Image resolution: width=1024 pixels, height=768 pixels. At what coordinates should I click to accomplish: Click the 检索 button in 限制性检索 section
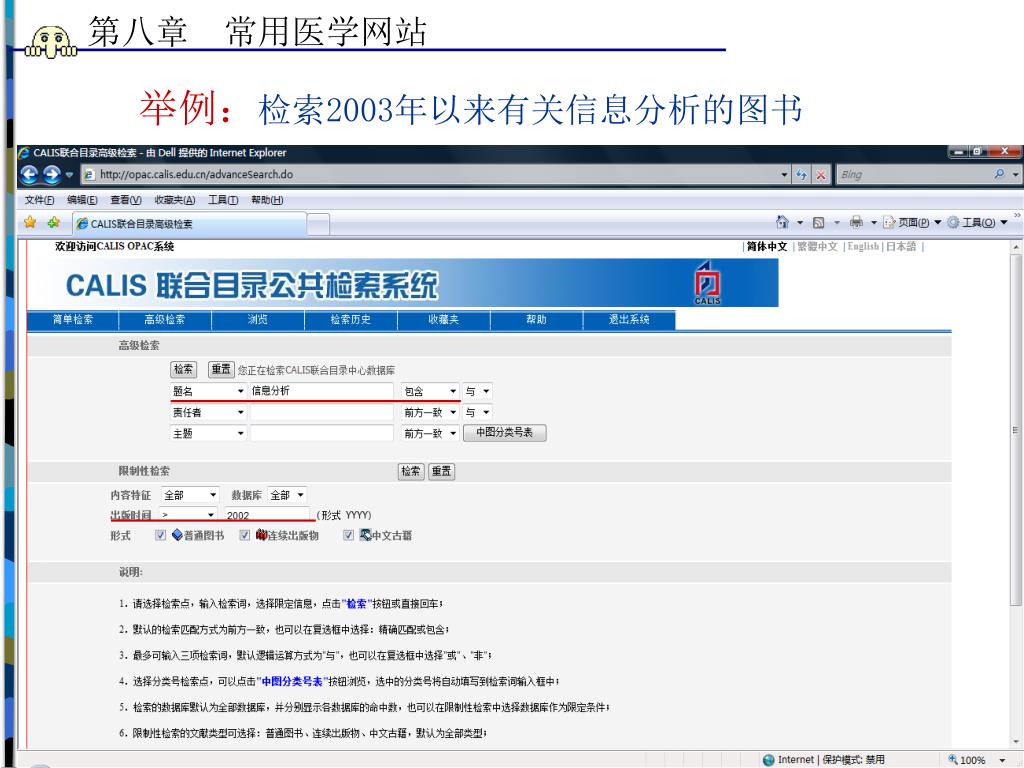tap(411, 471)
